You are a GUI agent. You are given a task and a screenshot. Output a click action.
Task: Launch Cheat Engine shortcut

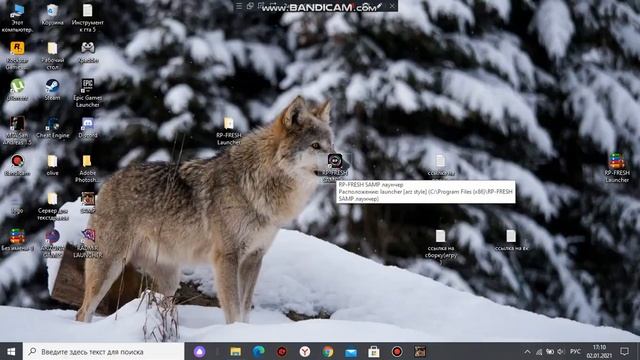[52, 127]
